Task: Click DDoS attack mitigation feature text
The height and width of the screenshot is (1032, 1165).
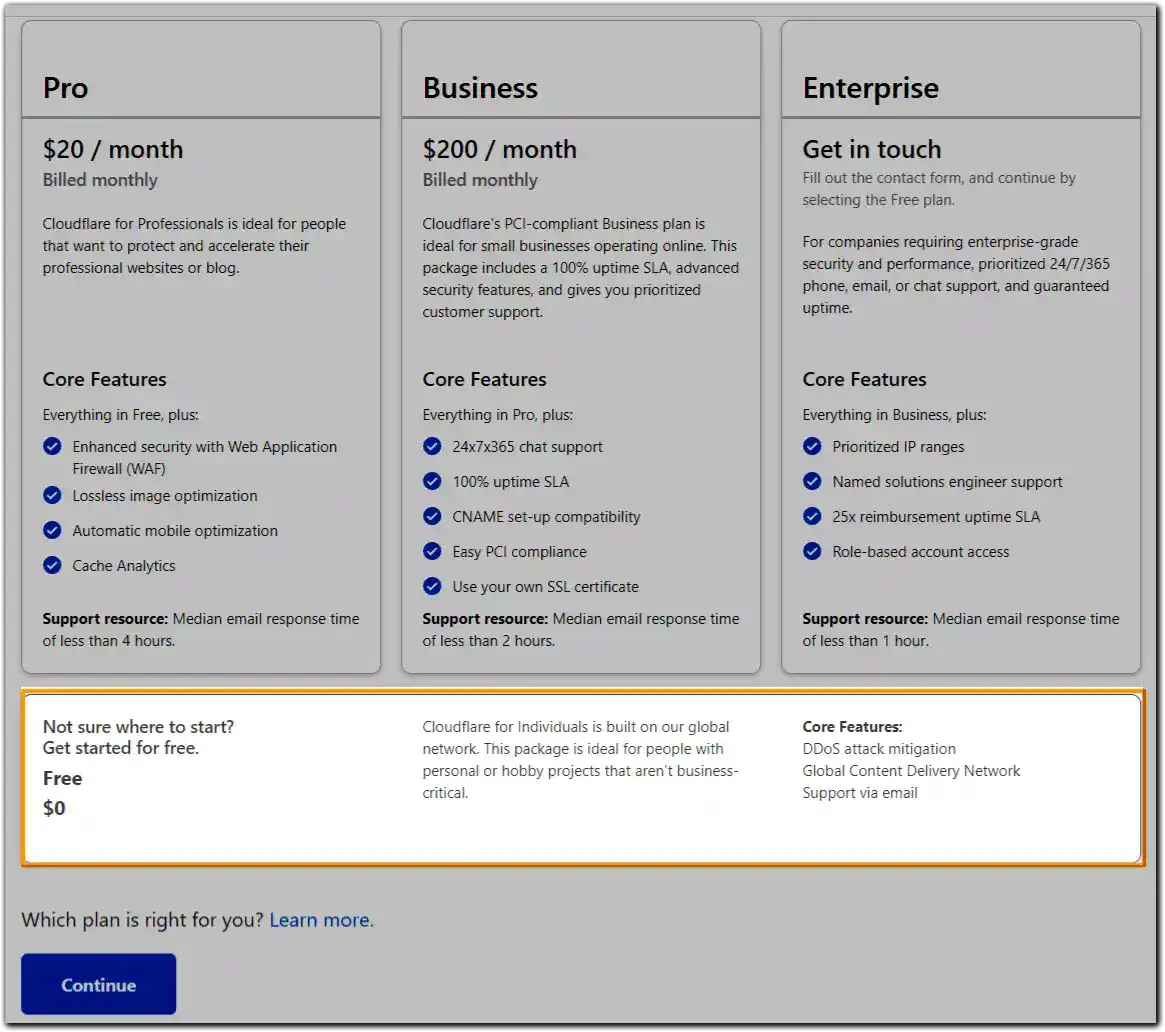Action: tap(879, 749)
